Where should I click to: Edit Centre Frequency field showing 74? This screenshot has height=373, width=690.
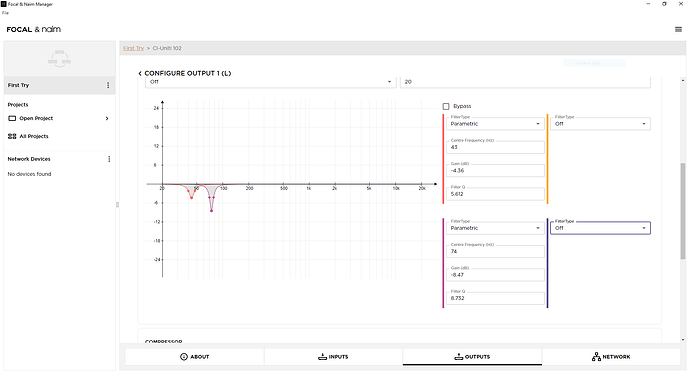(495, 252)
